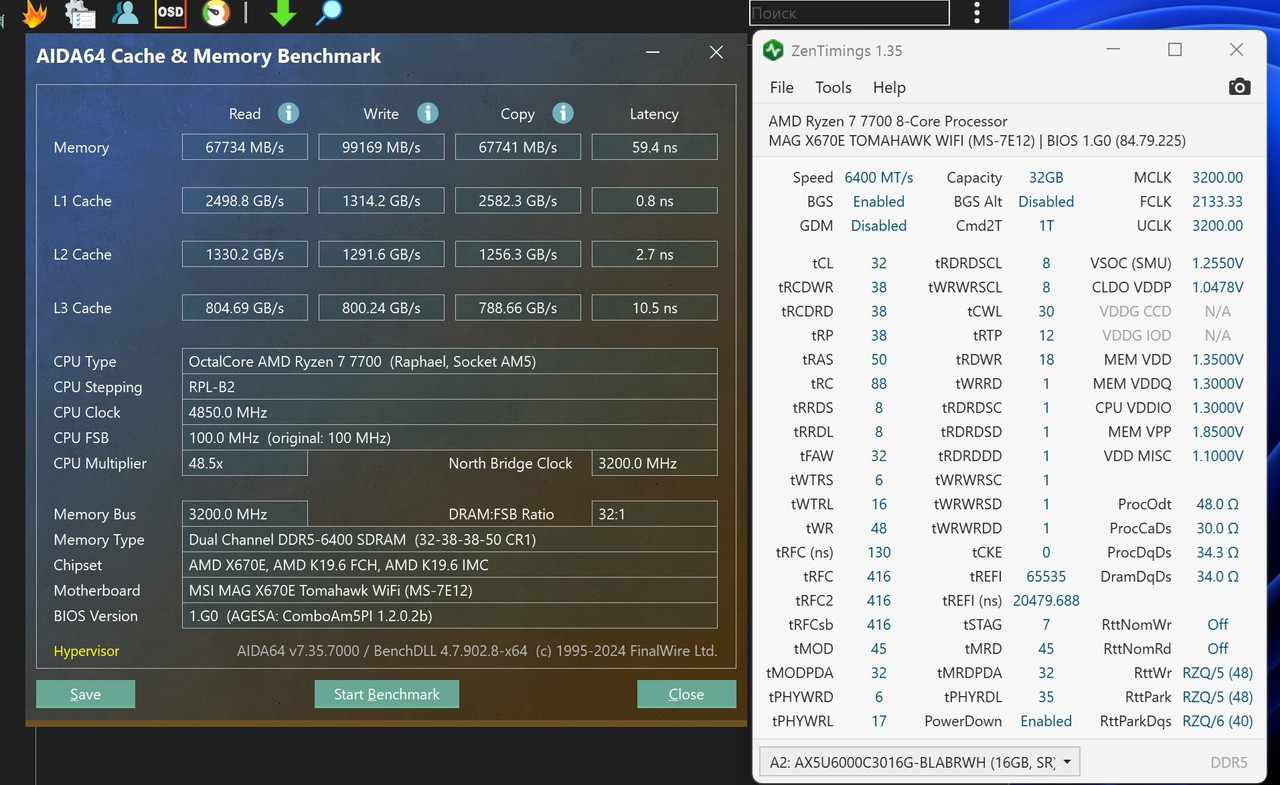Click Memory Type Dual Channel DDR5-6400 field
Screen dimensions: 1280x785
tap(450, 539)
